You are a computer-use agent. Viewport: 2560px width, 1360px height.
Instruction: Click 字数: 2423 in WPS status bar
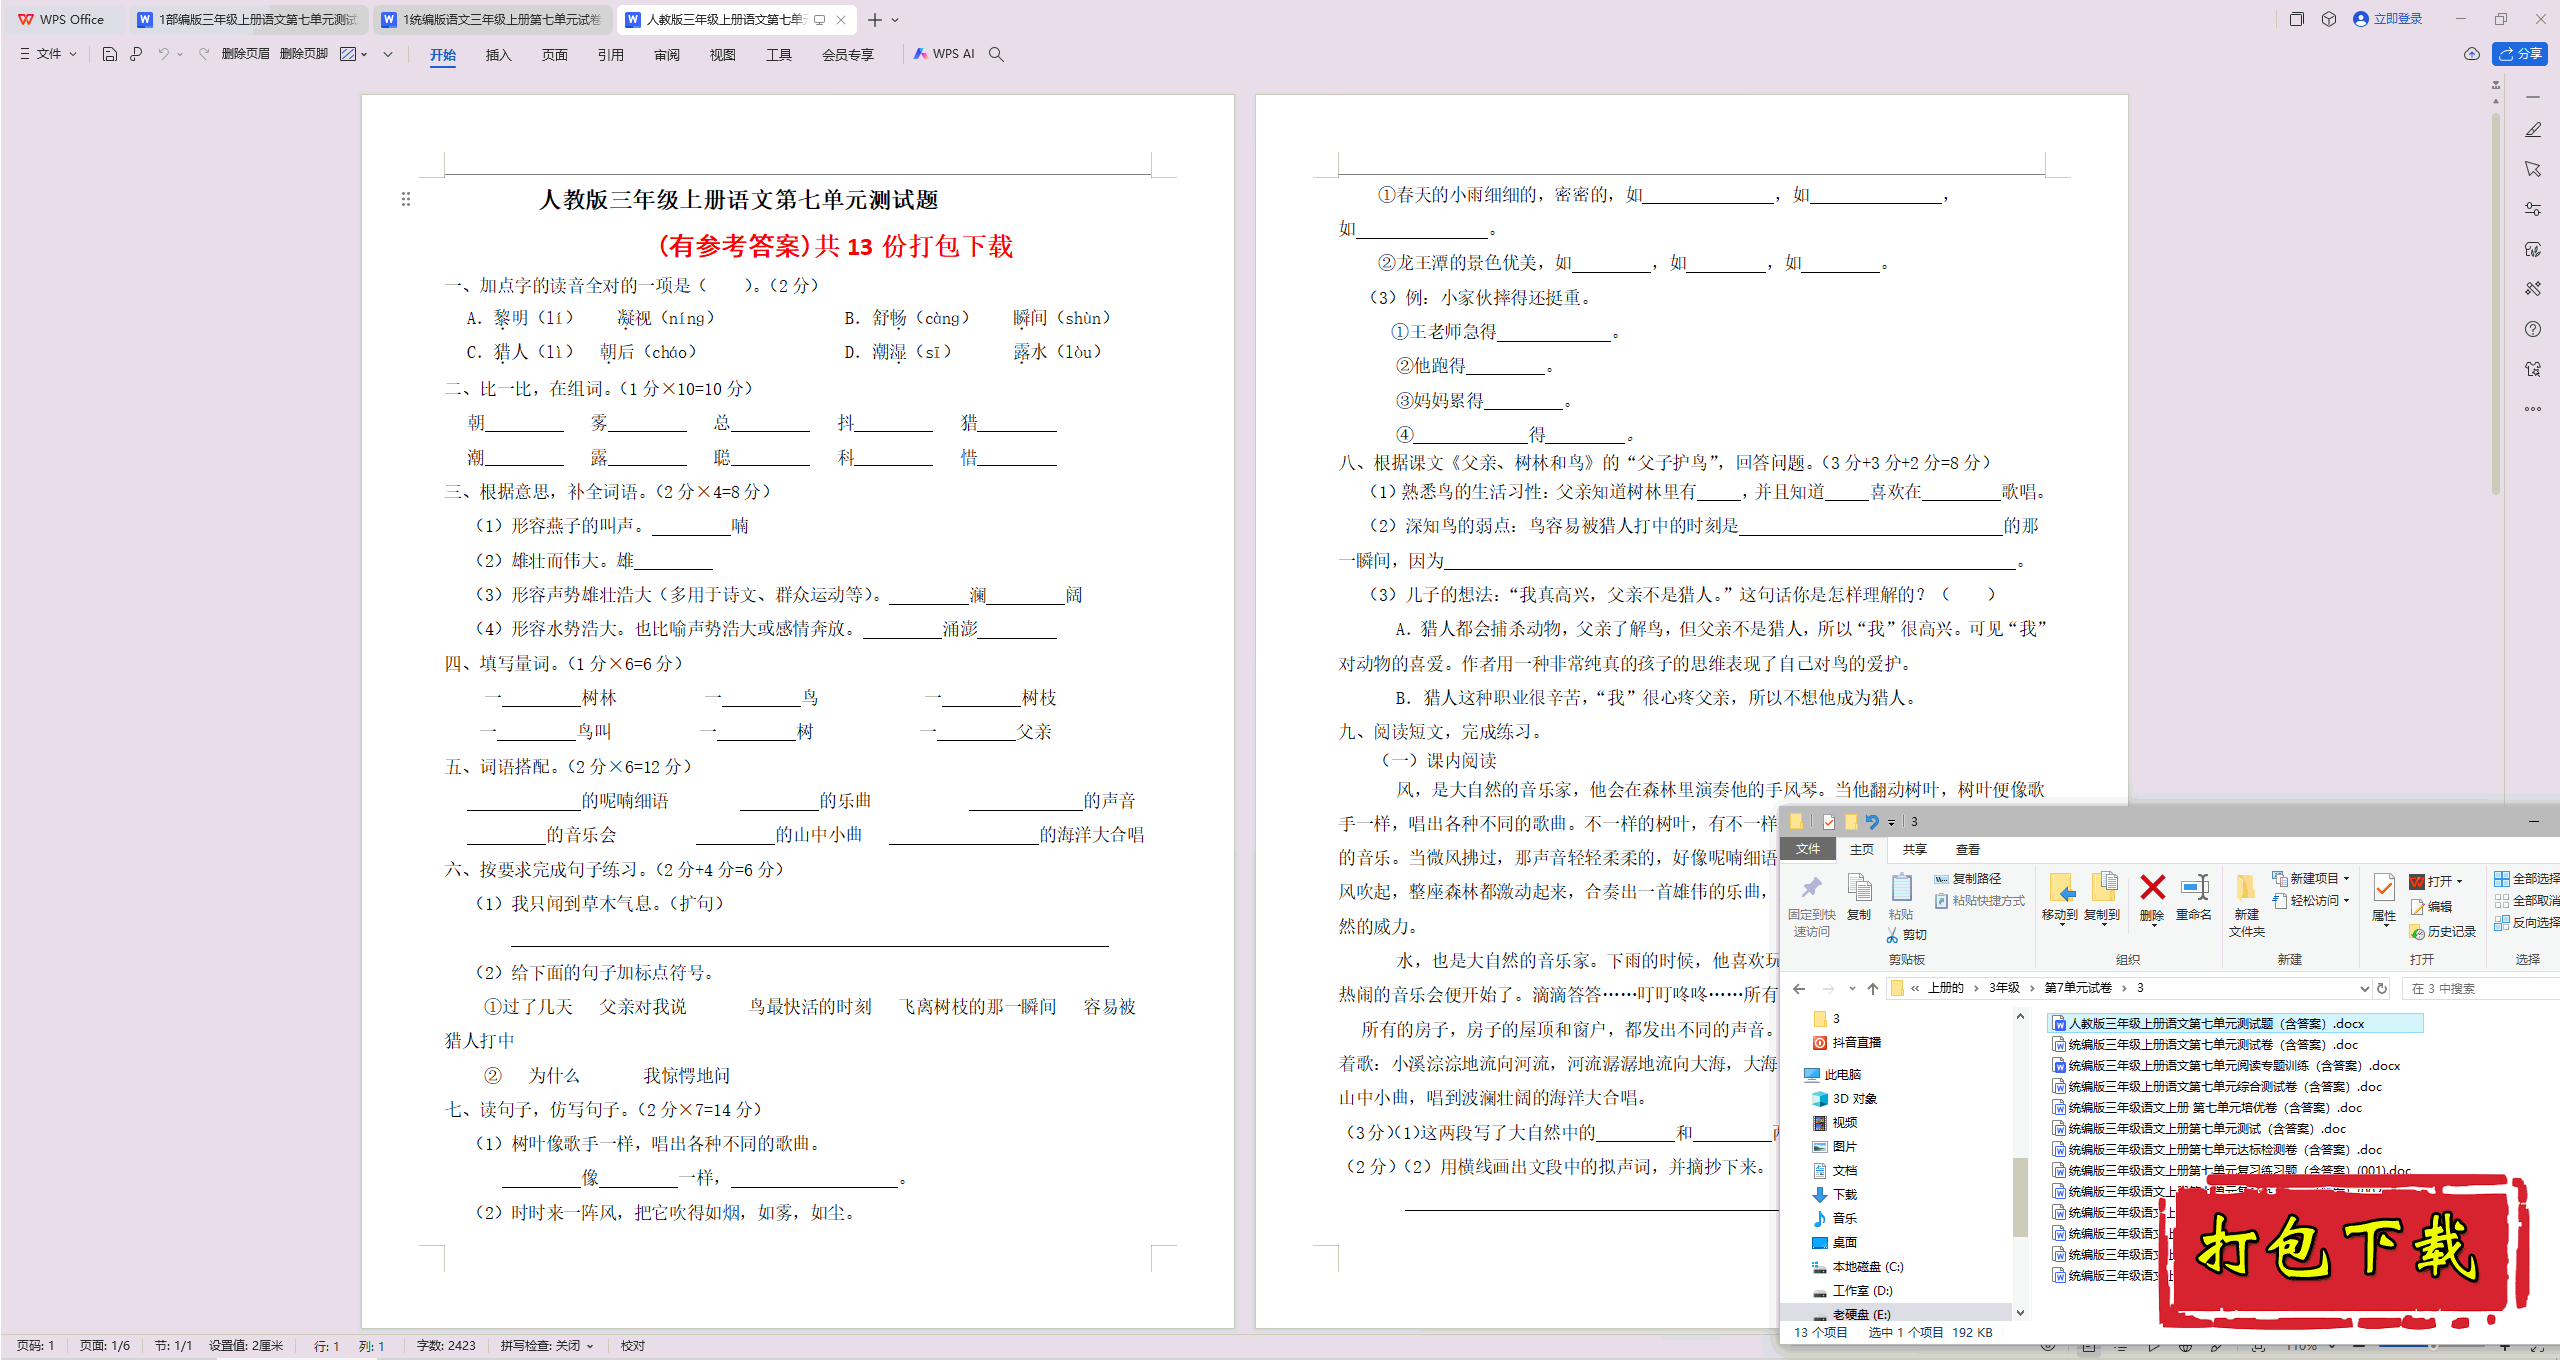click(x=446, y=1346)
